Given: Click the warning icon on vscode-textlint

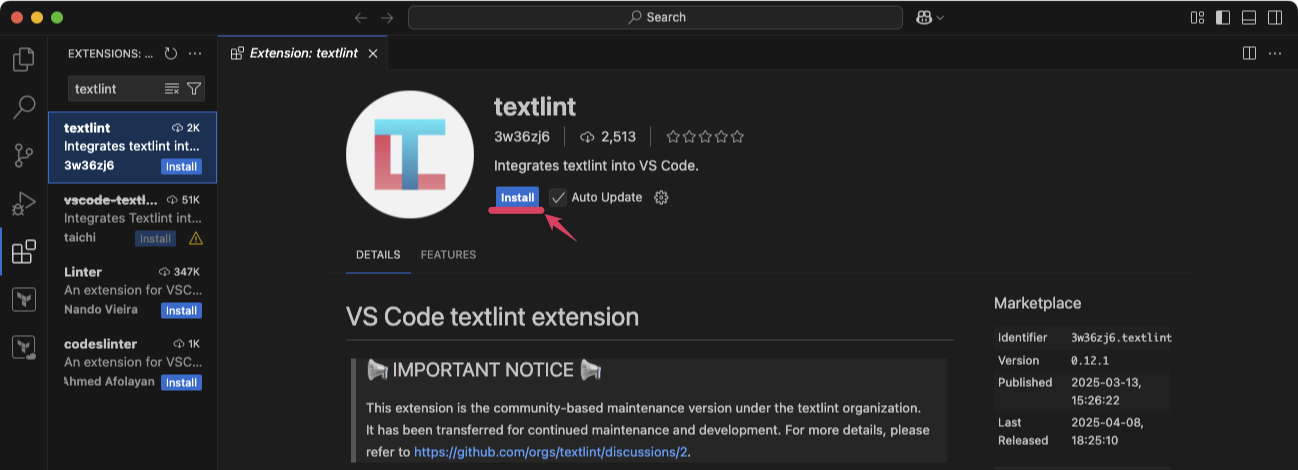Looking at the screenshot, I should 195,238.
